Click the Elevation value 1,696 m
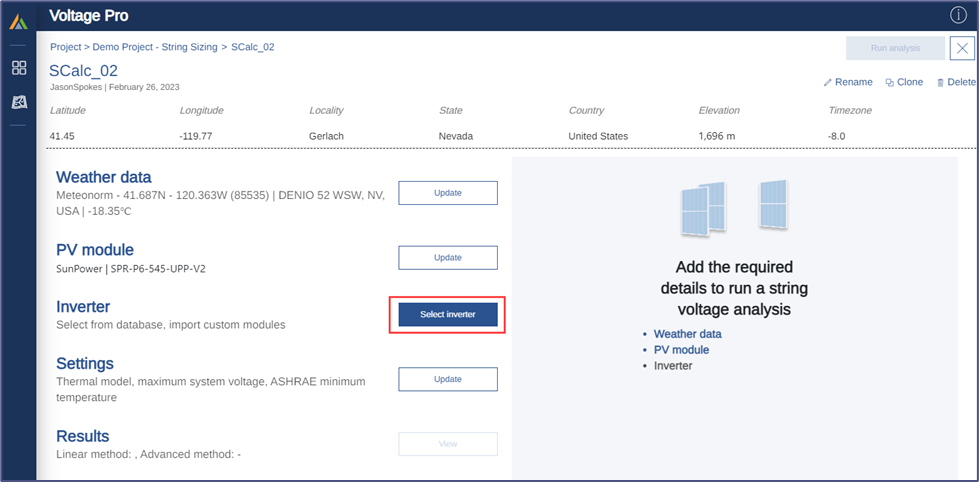The image size is (979, 482). 719,136
